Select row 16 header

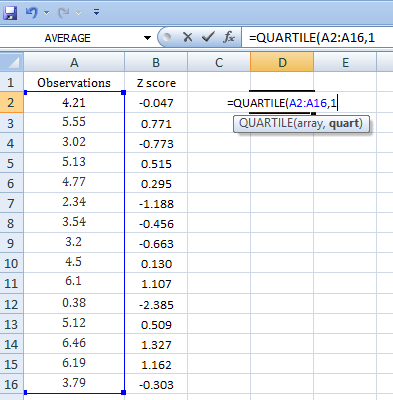pos(12,384)
